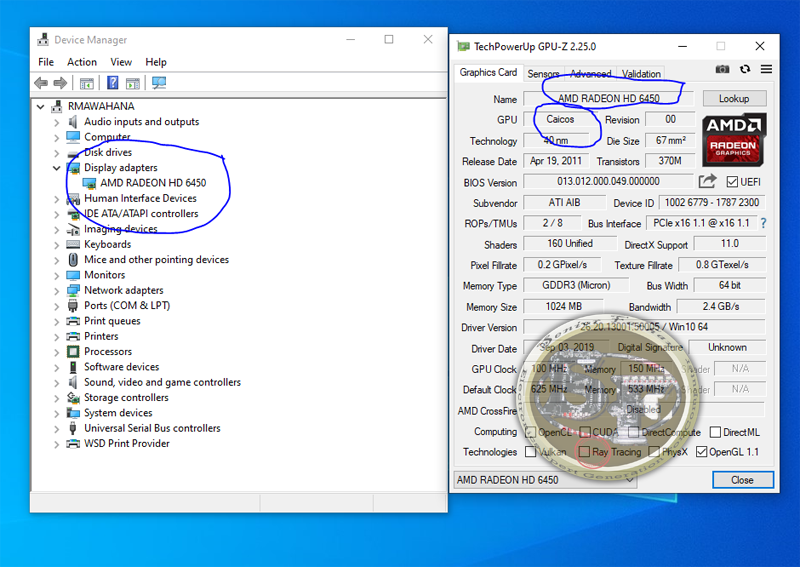Click the Bus Interface question mark
This screenshot has height=567, width=800.
[x=763, y=223]
